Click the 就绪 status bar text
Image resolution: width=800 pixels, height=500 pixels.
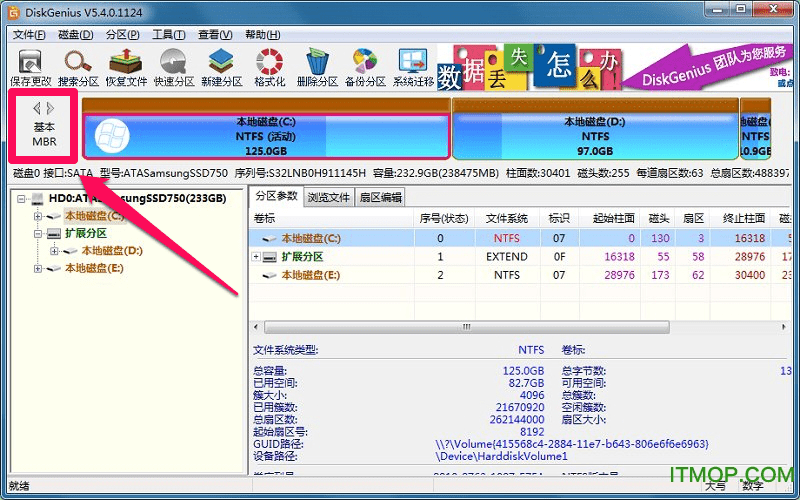point(19,485)
